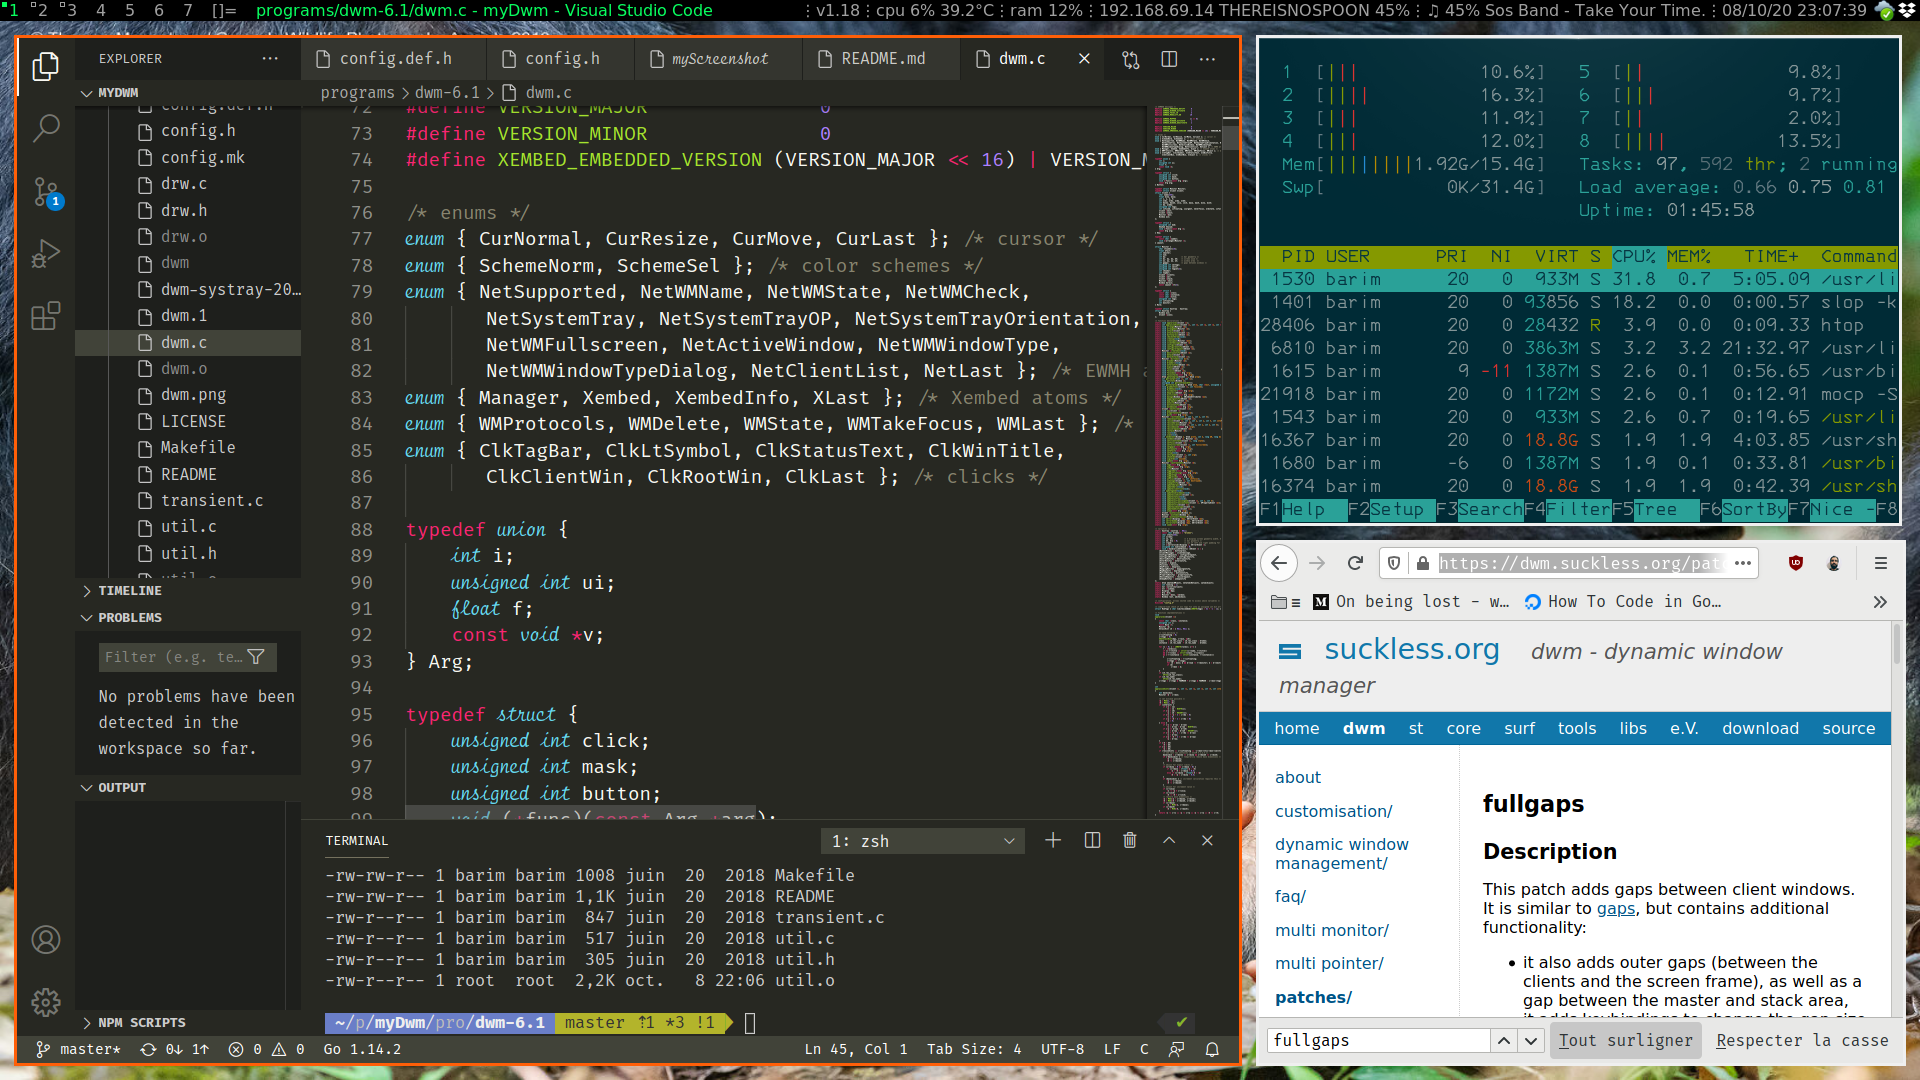Open the '1: zsh' terminal dropdown
The image size is (1920, 1080).
pos(922,841)
